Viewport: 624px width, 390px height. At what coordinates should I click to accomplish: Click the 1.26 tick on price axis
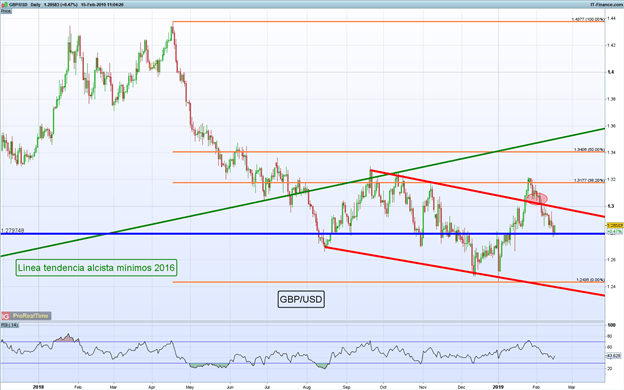(x=611, y=259)
